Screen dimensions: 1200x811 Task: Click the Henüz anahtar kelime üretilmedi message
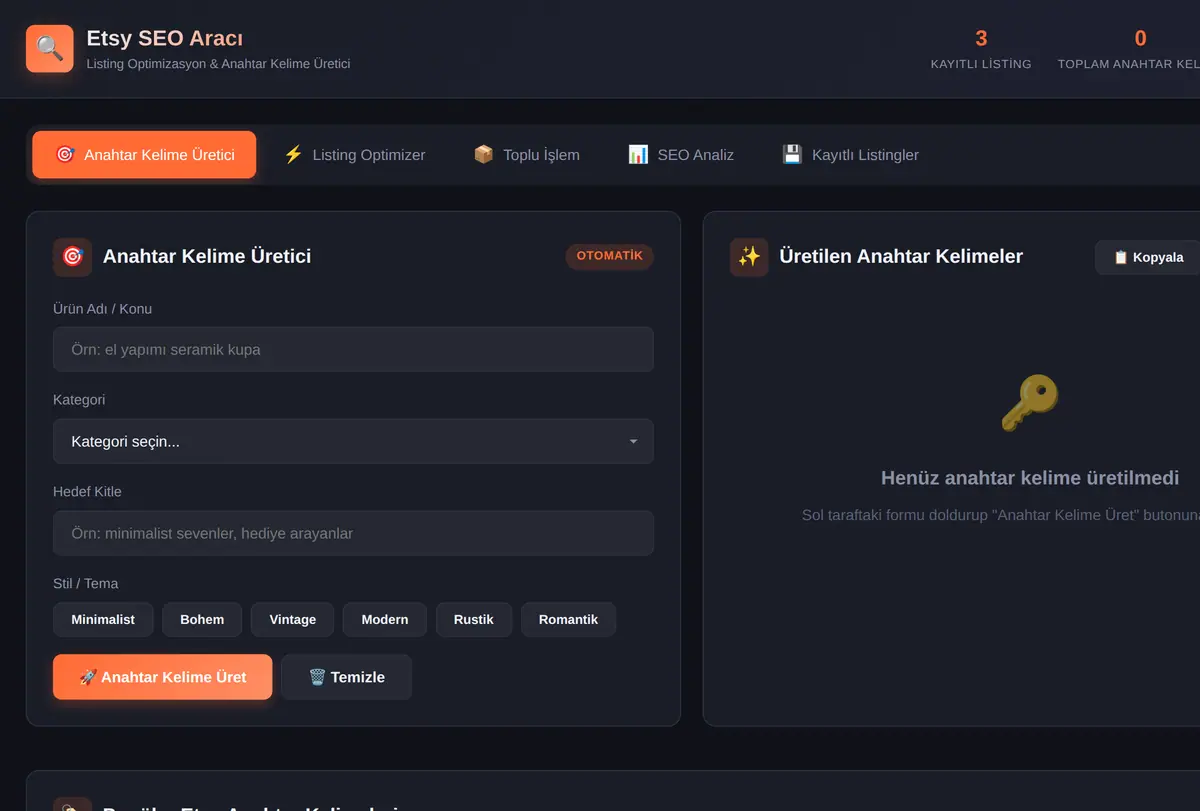1030,478
